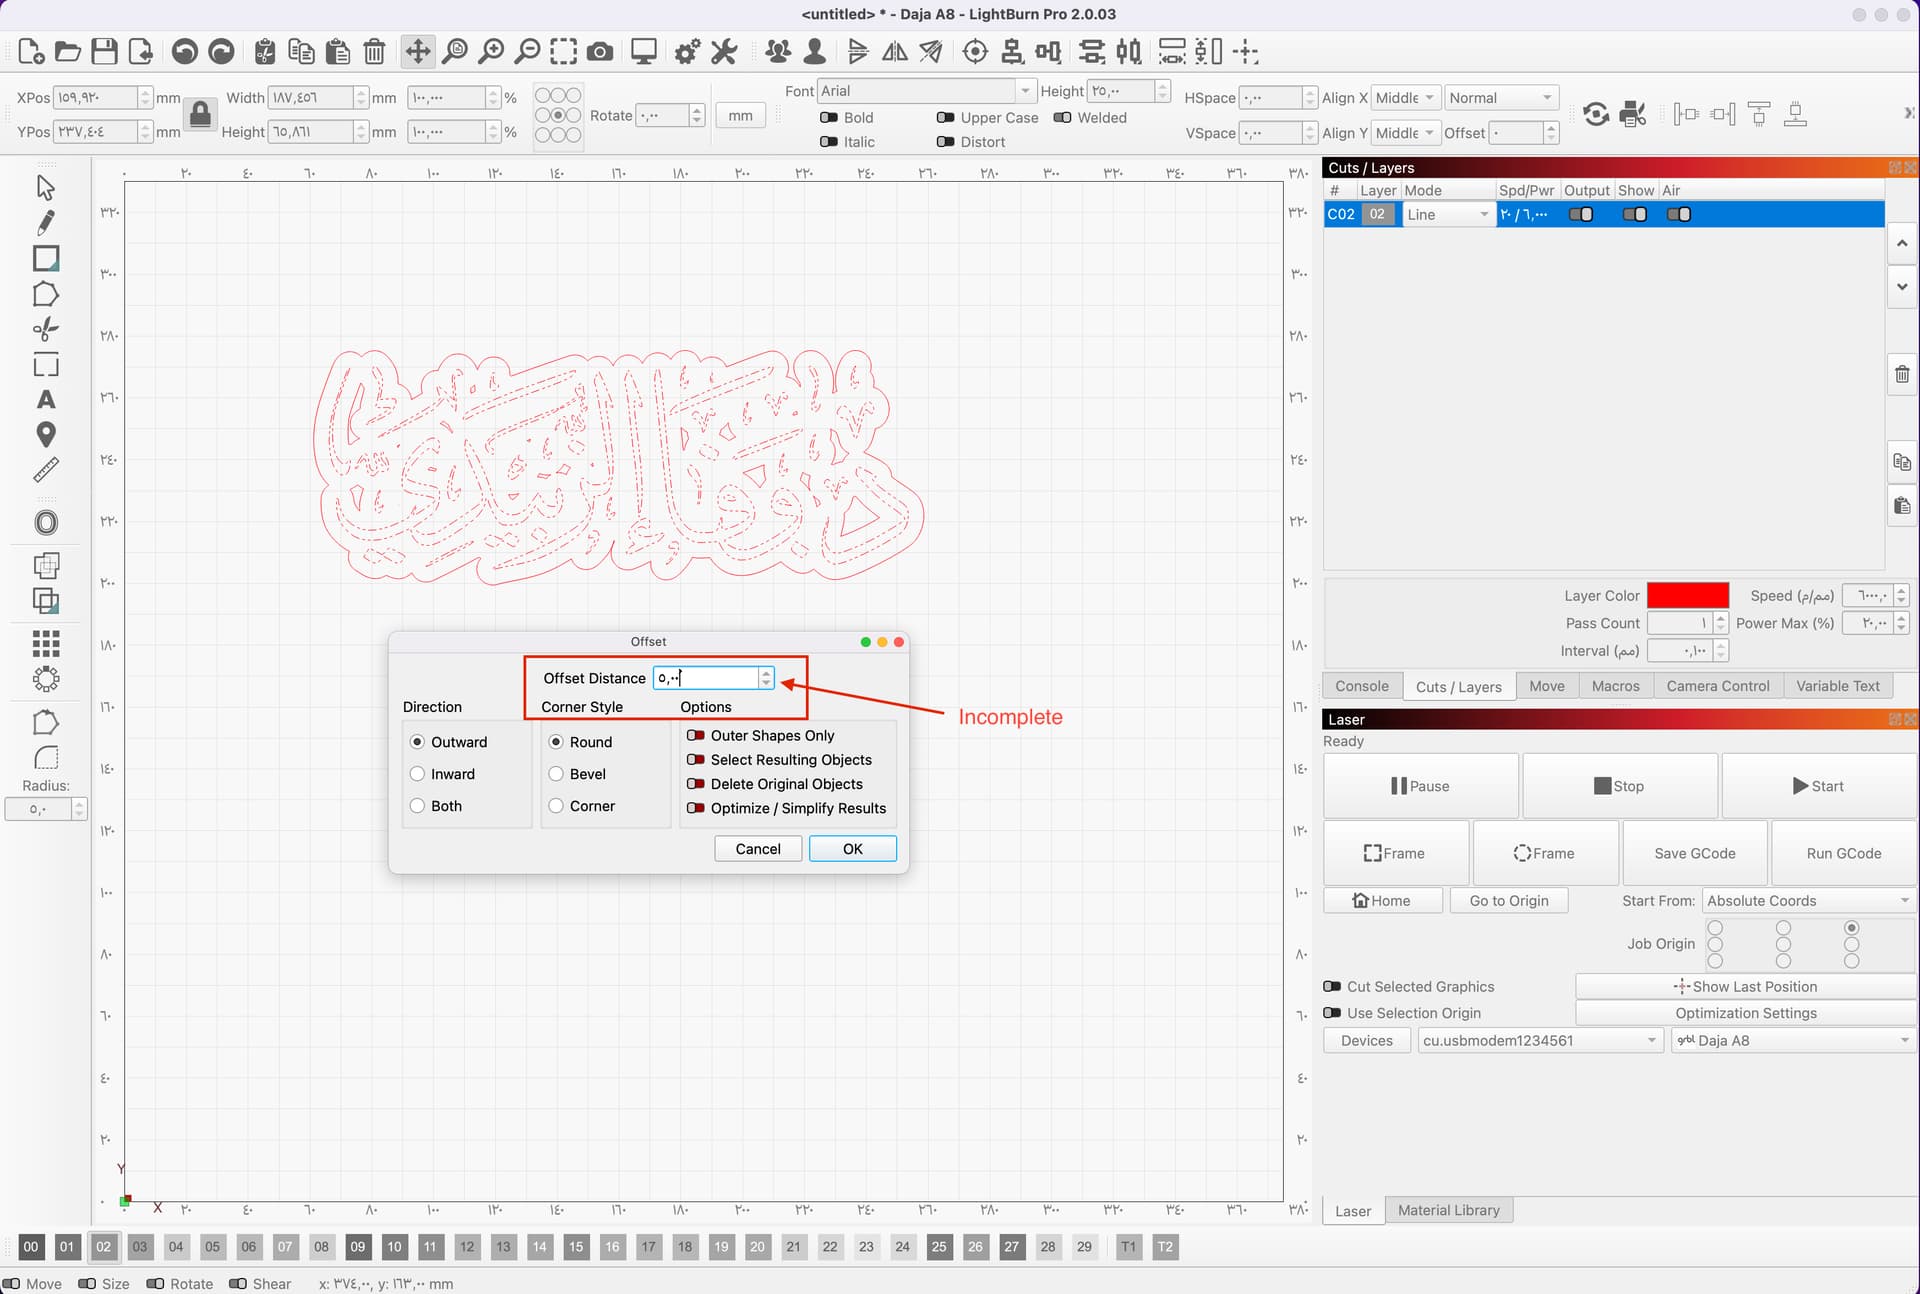This screenshot has height=1294, width=1920.
Task: Open the Preview monitor icon
Action: coord(643,51)
